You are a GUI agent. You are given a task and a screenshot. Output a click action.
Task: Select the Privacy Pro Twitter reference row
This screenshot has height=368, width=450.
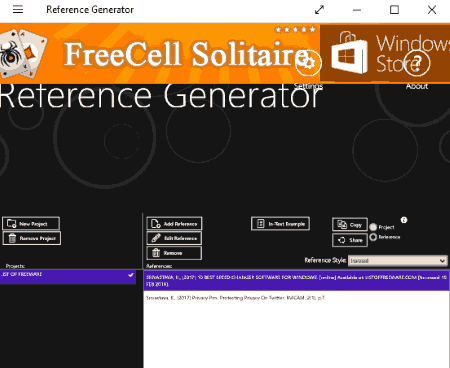click(296, 298)
